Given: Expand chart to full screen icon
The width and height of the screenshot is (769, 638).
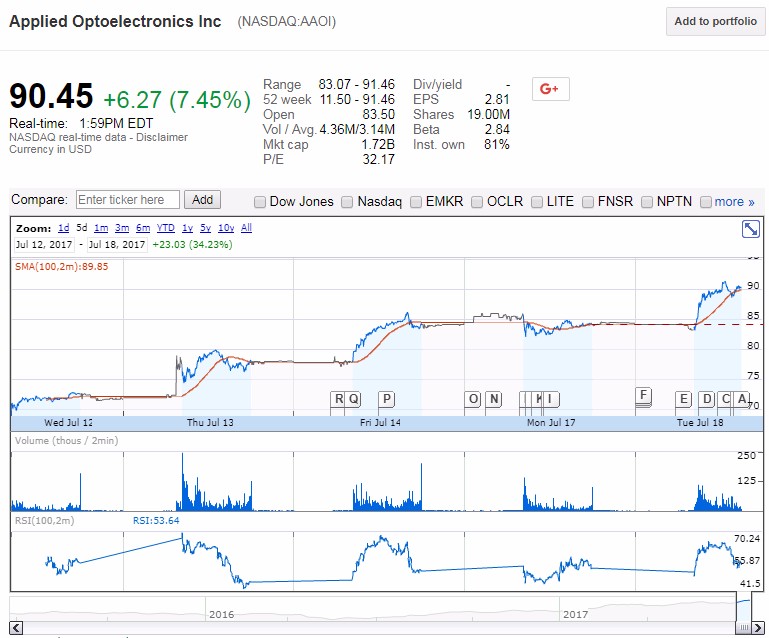Looking at the screenshot, I should pyautogui.click(x=750, y=229).
